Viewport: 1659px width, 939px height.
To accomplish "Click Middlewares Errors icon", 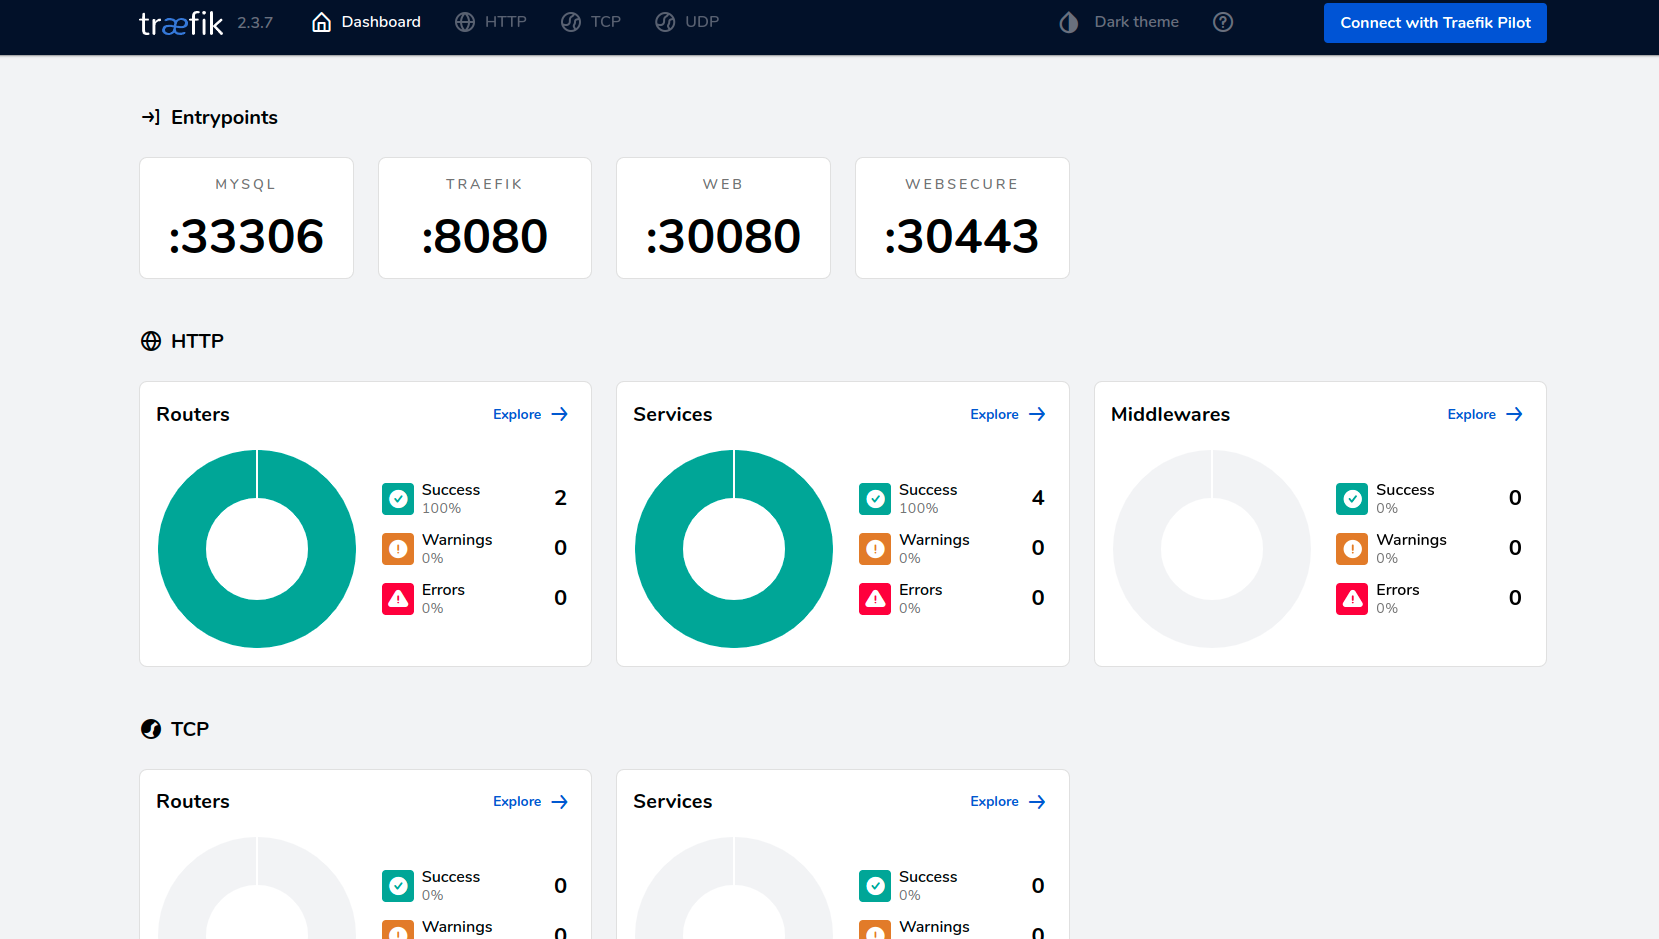I will tap(1352, 598).
